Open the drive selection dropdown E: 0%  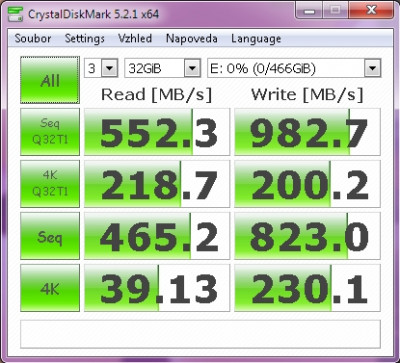pos(294,68)
